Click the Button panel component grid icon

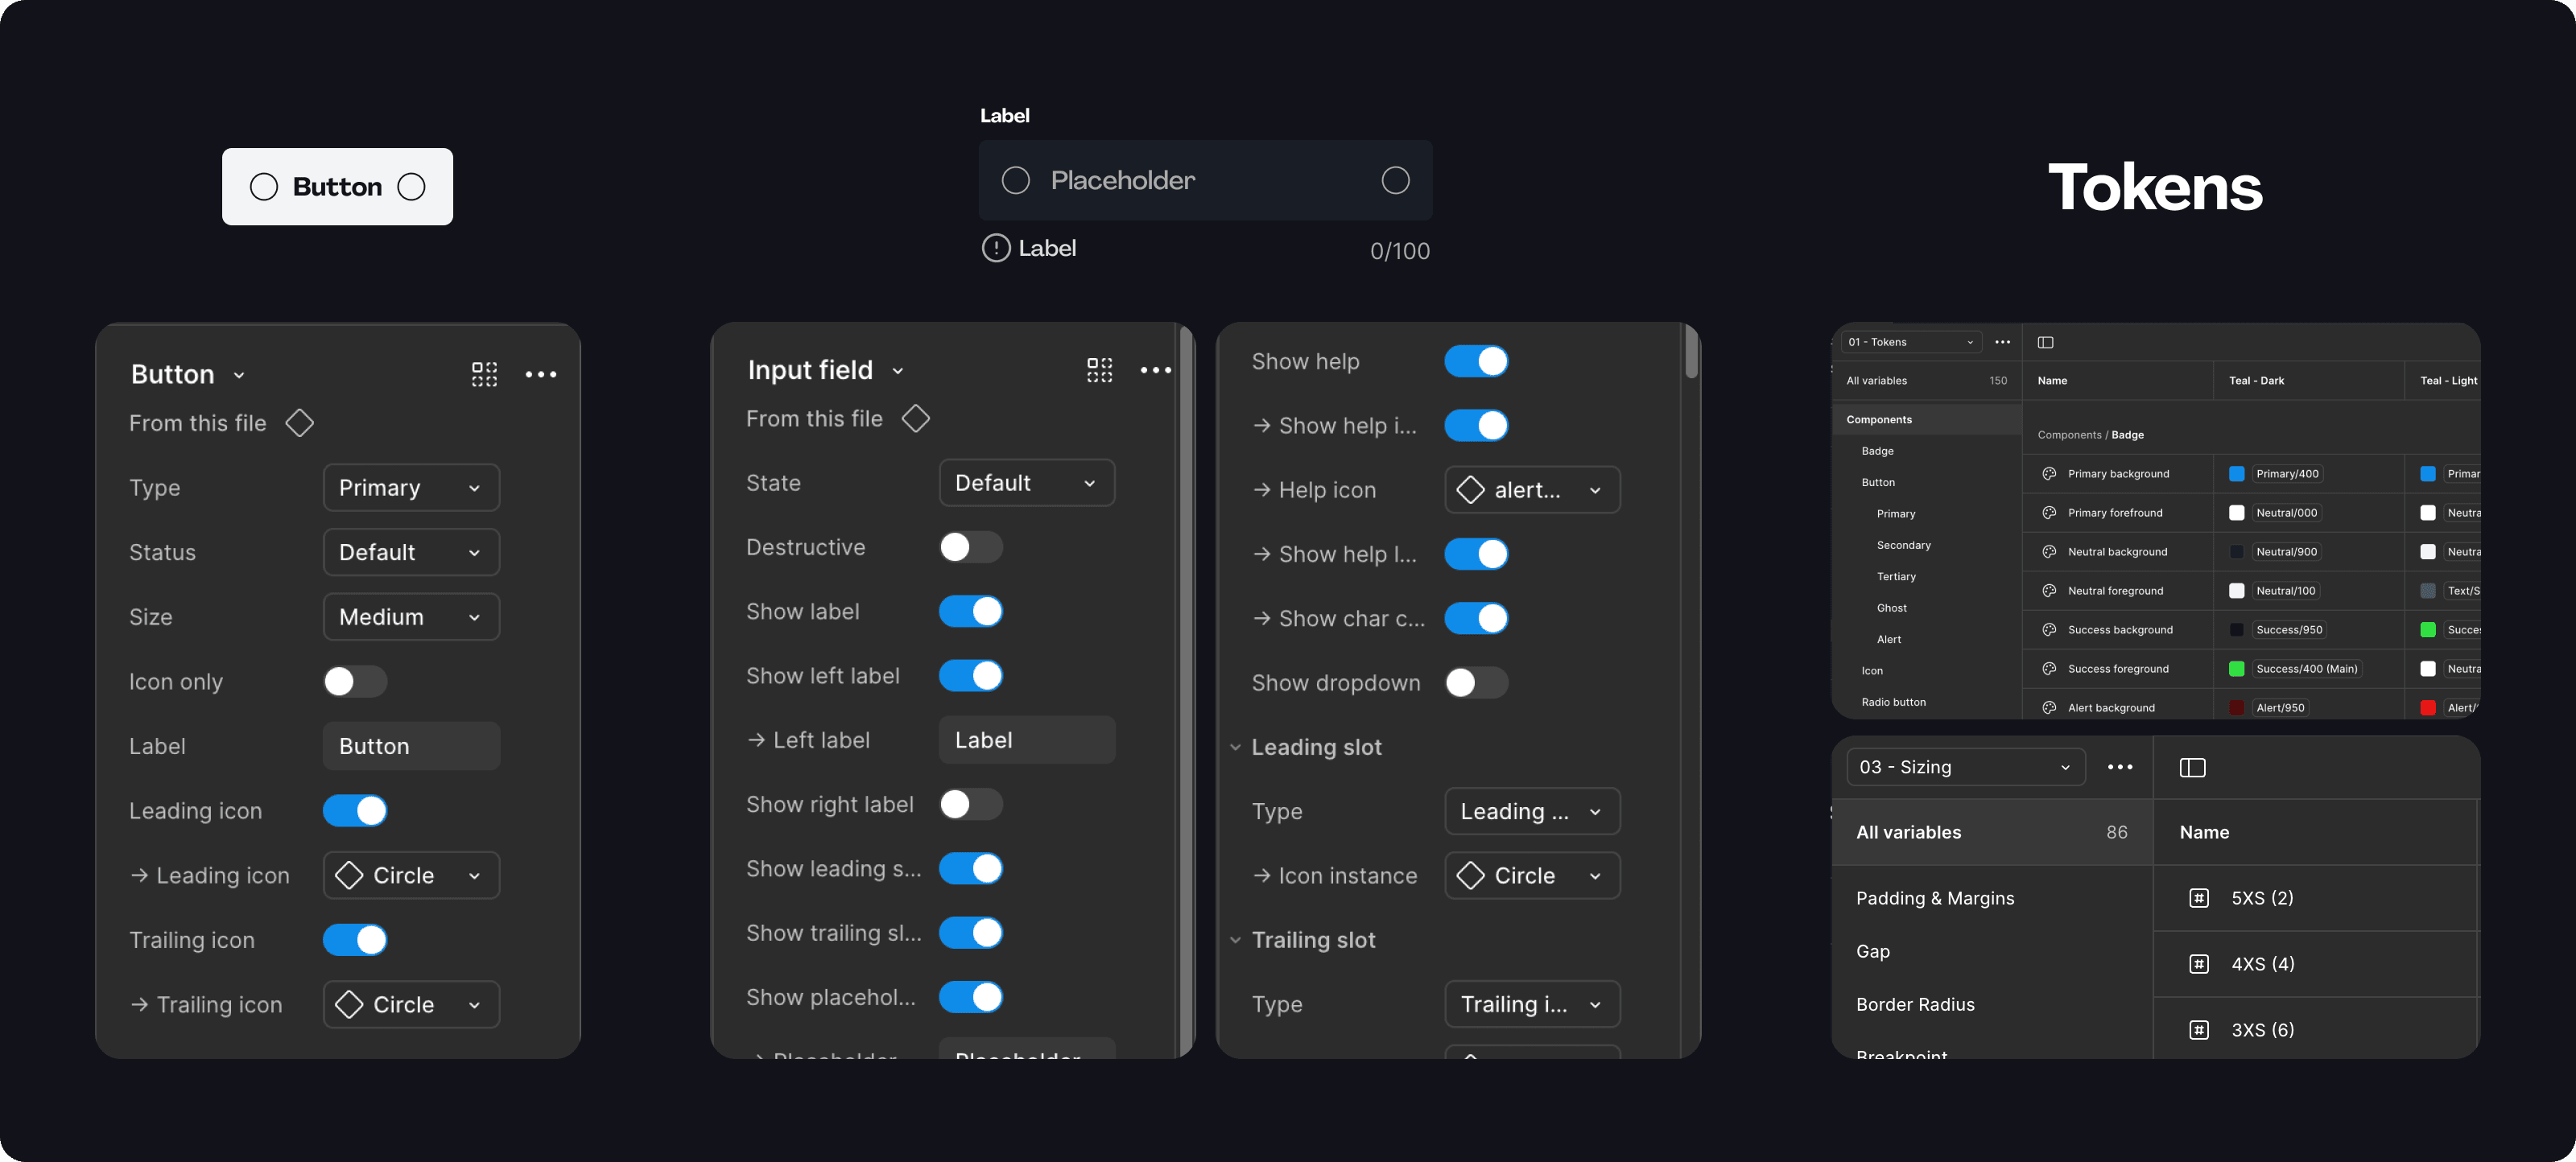click(484, 374)
